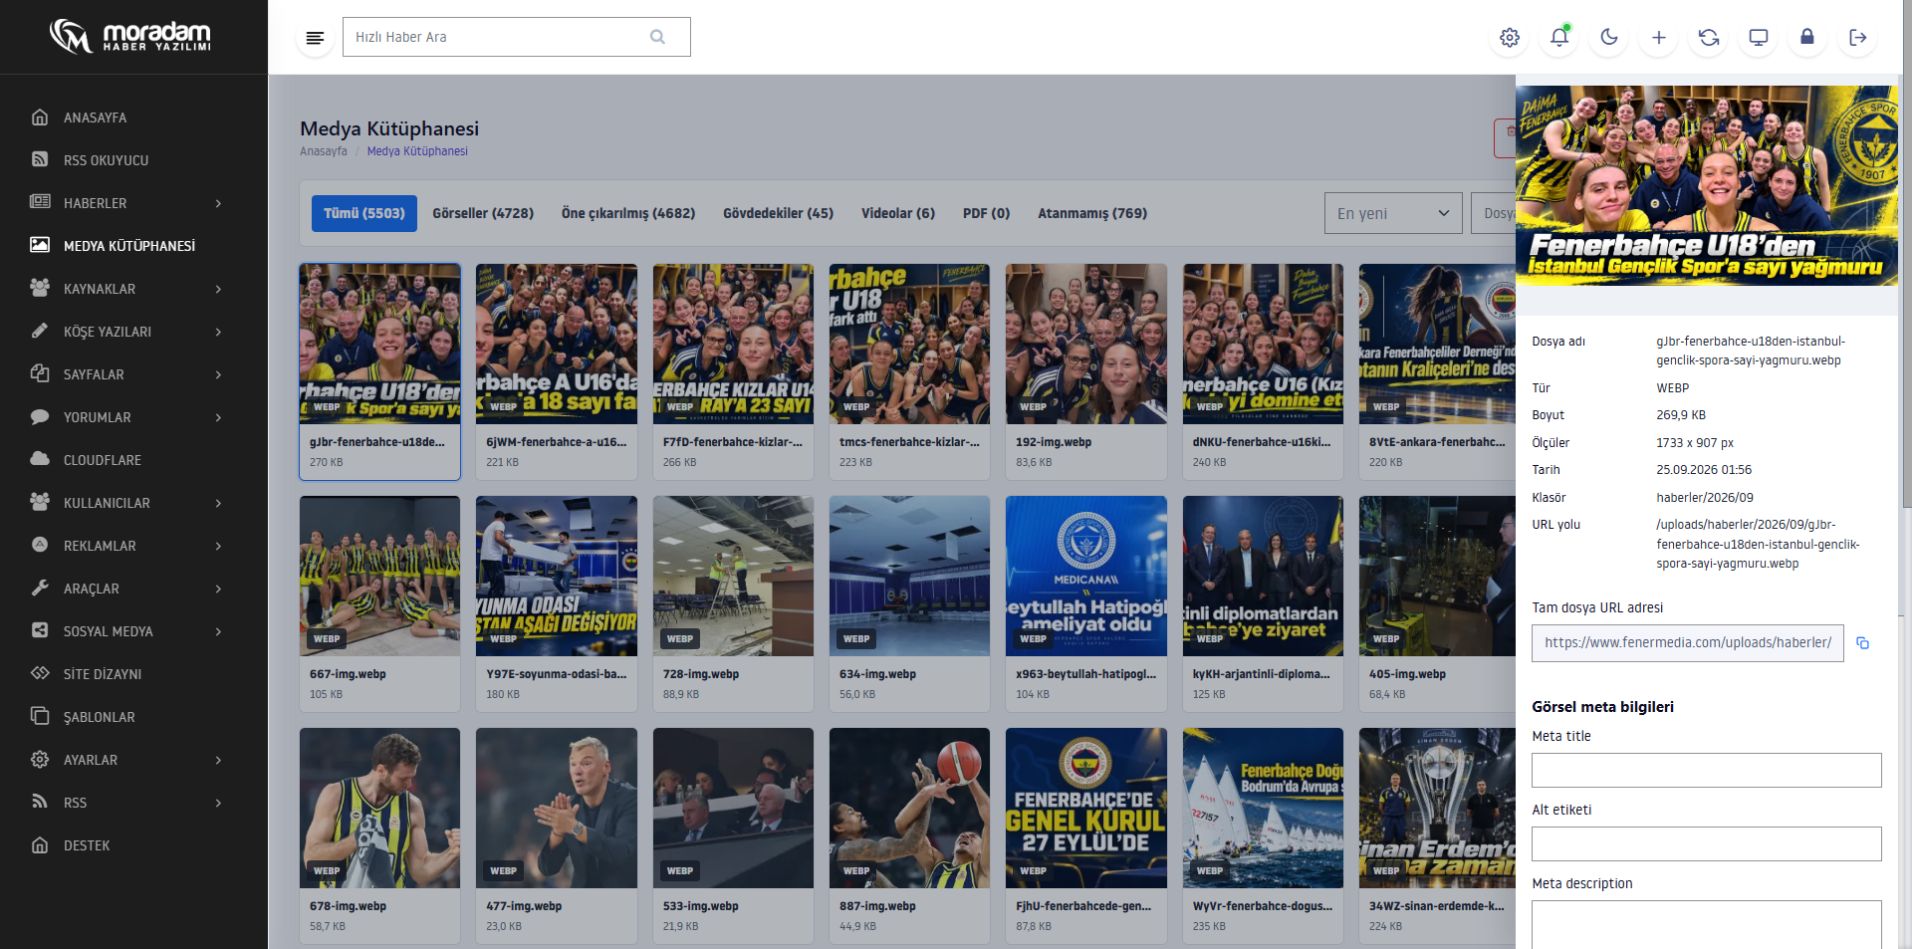Open the notifications bell icon
This screenshot has width=1912, height=949.
click(1559, 37)
